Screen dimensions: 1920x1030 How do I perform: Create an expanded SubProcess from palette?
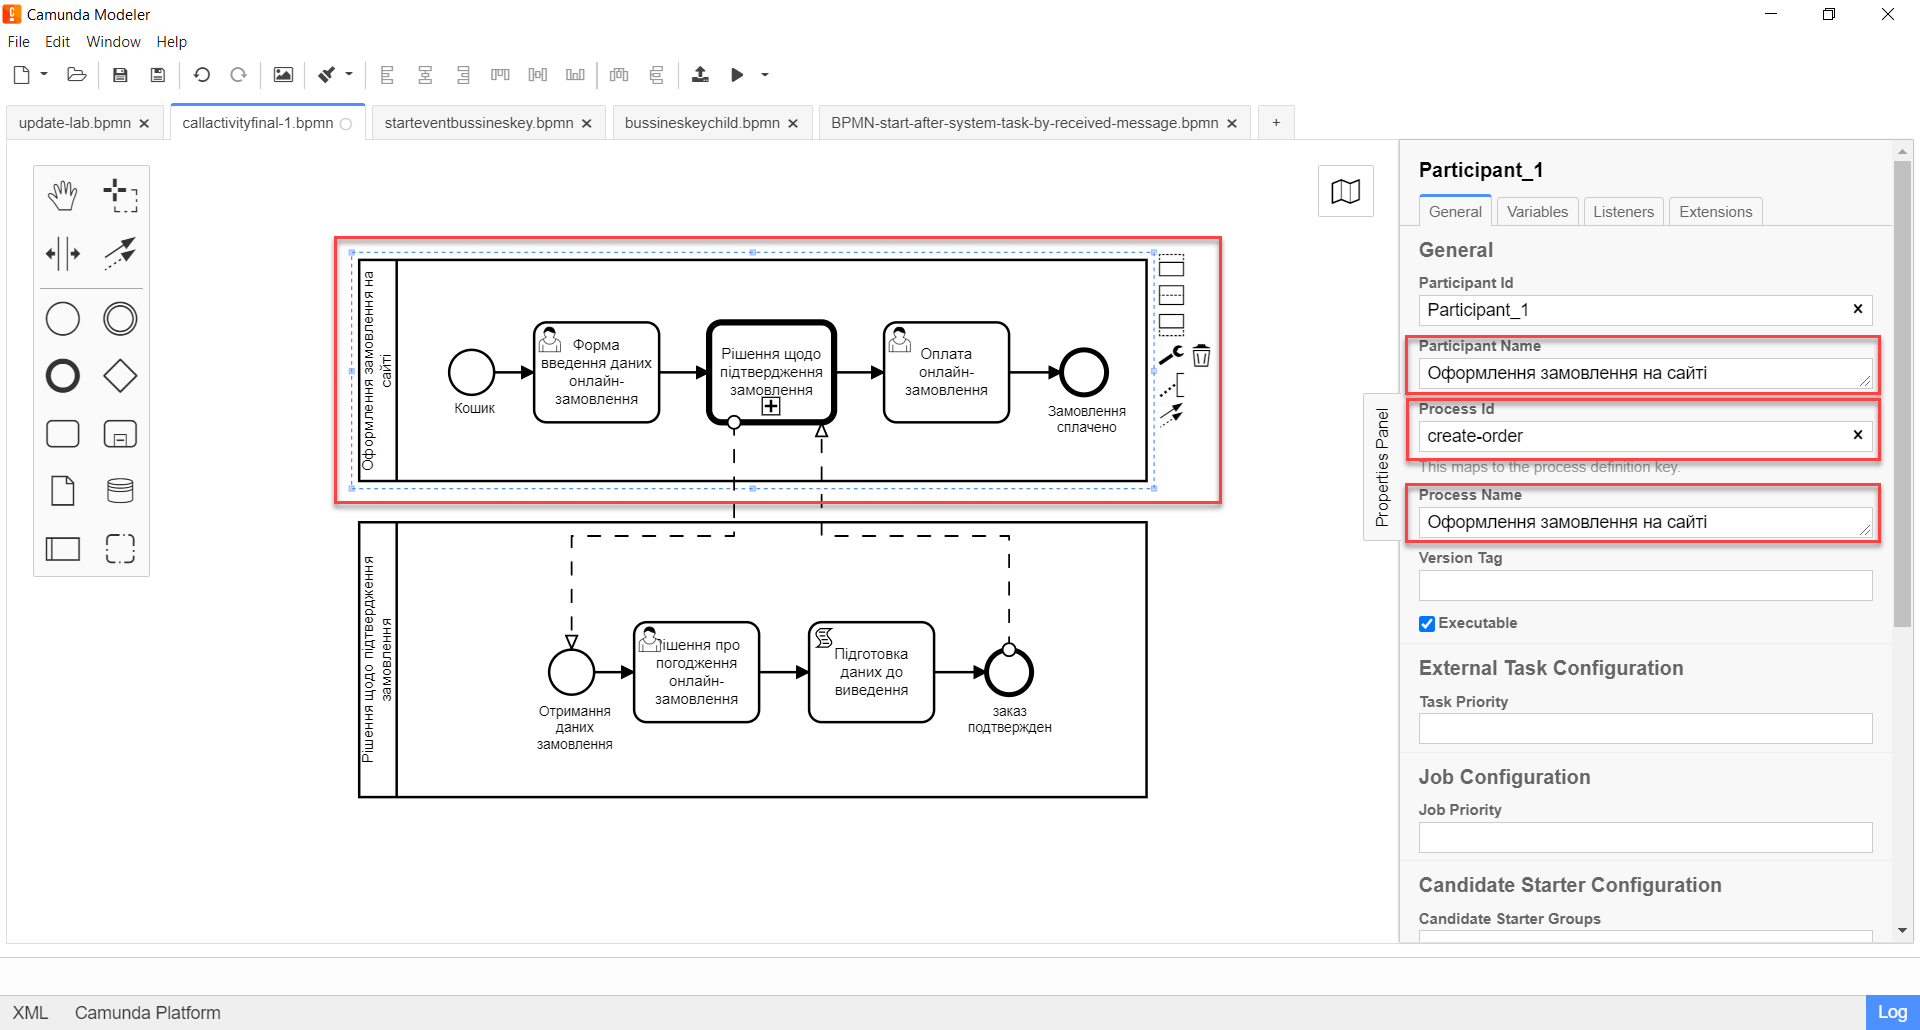120,434
